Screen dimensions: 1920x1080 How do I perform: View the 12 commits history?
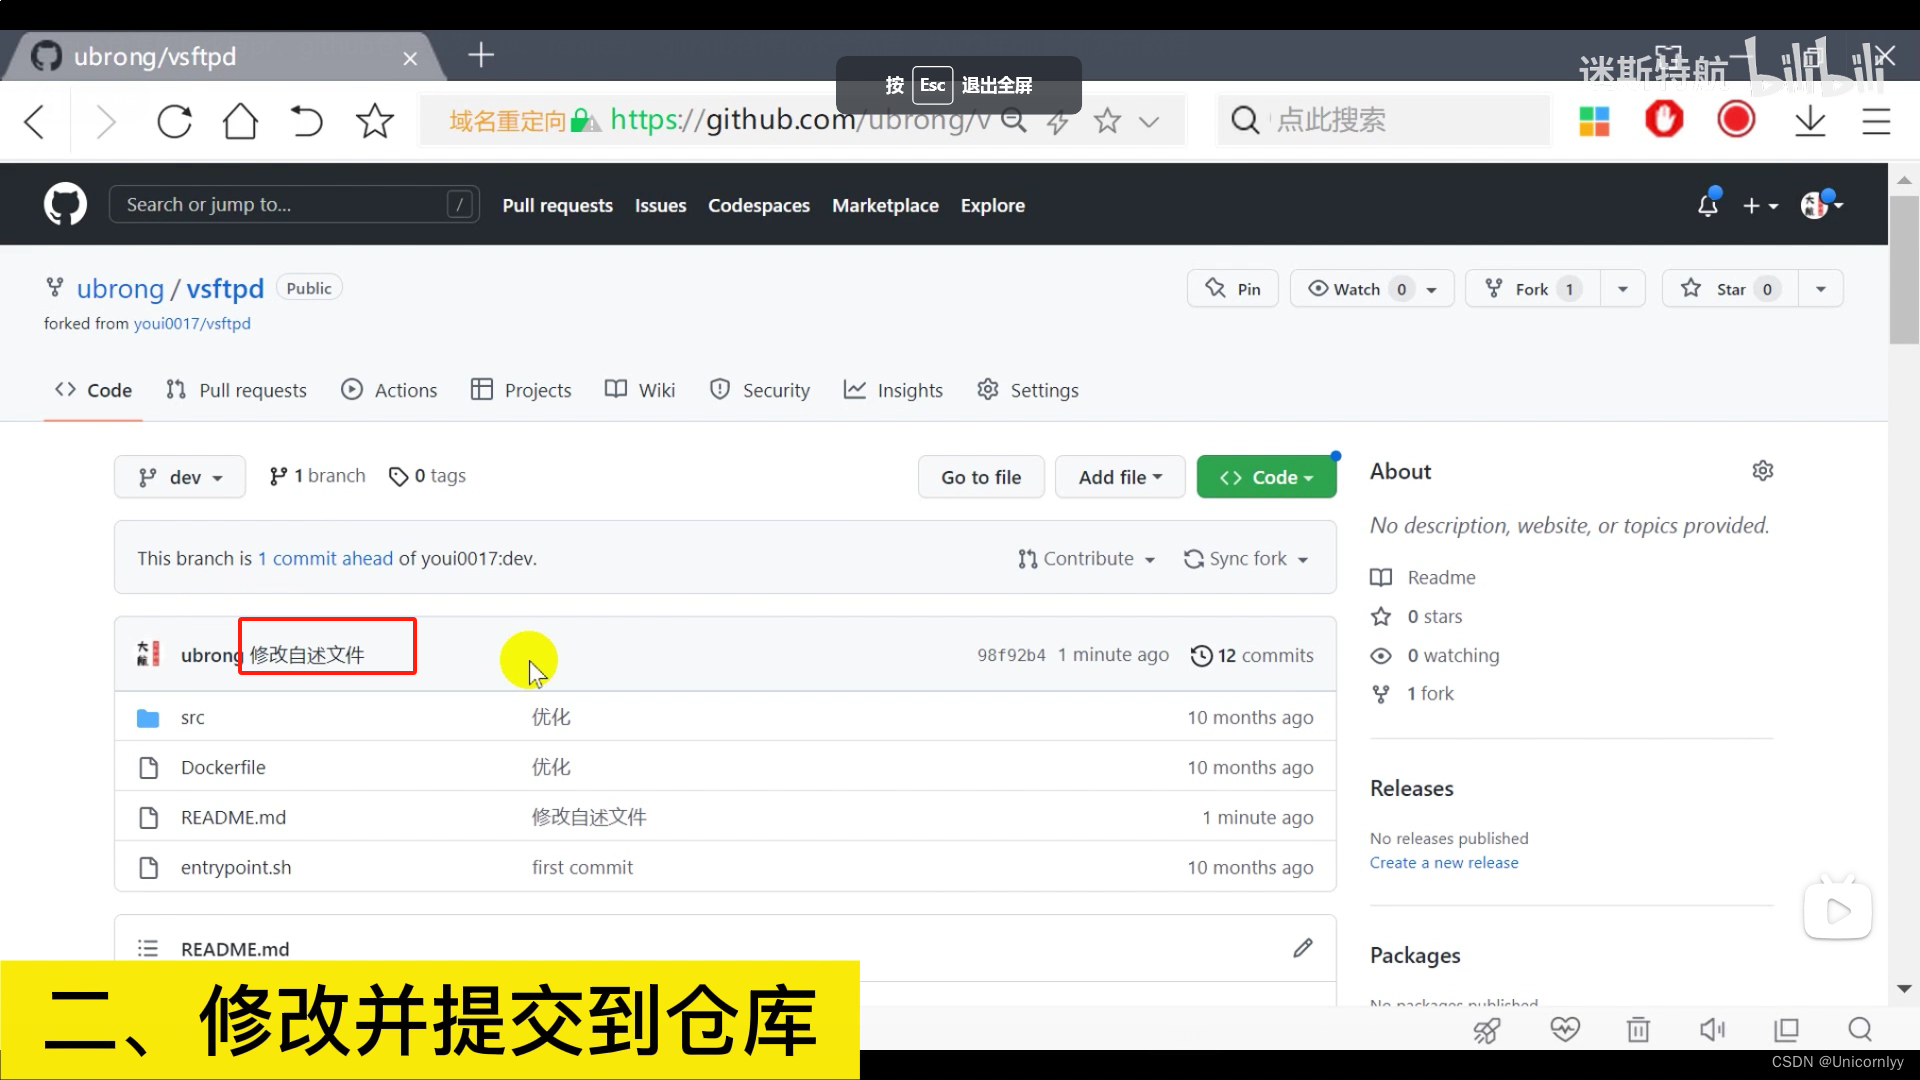(x=1252, y=655)
